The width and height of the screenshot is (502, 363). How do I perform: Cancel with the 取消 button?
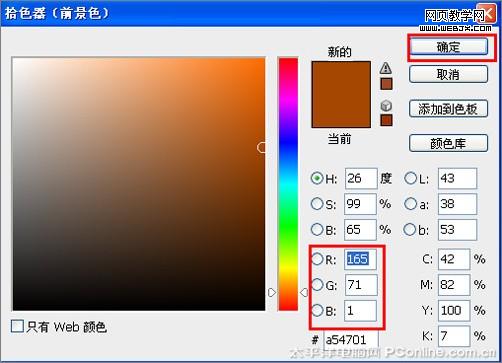pyautogui.click(x=448, y=74)
